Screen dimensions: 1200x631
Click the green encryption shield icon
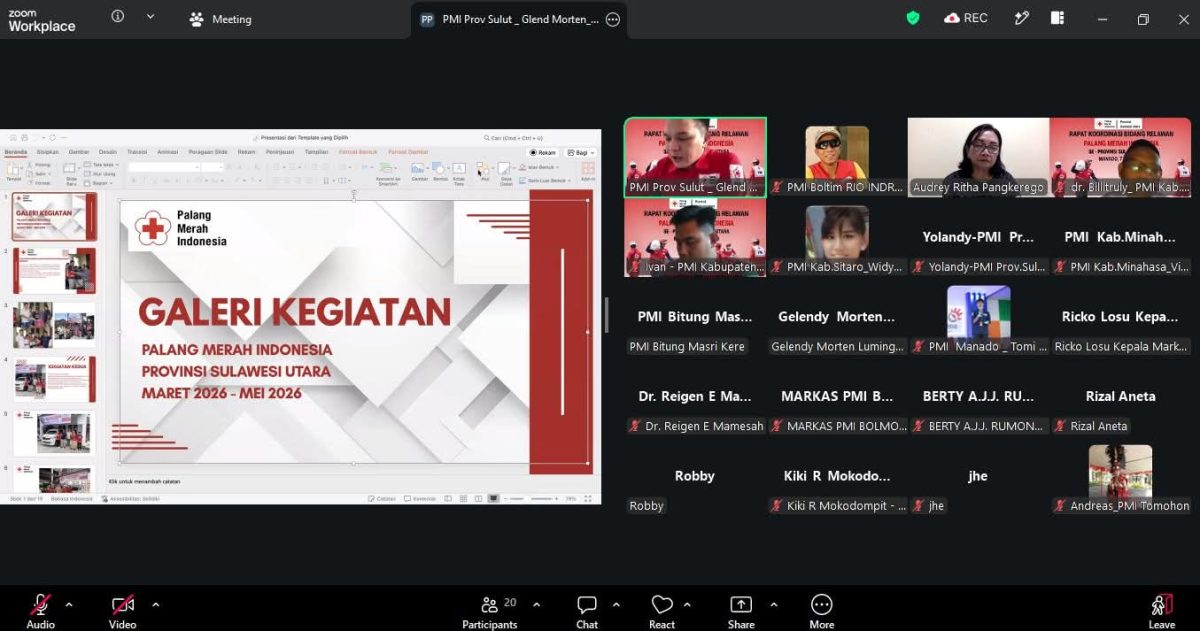click(913, 18)
